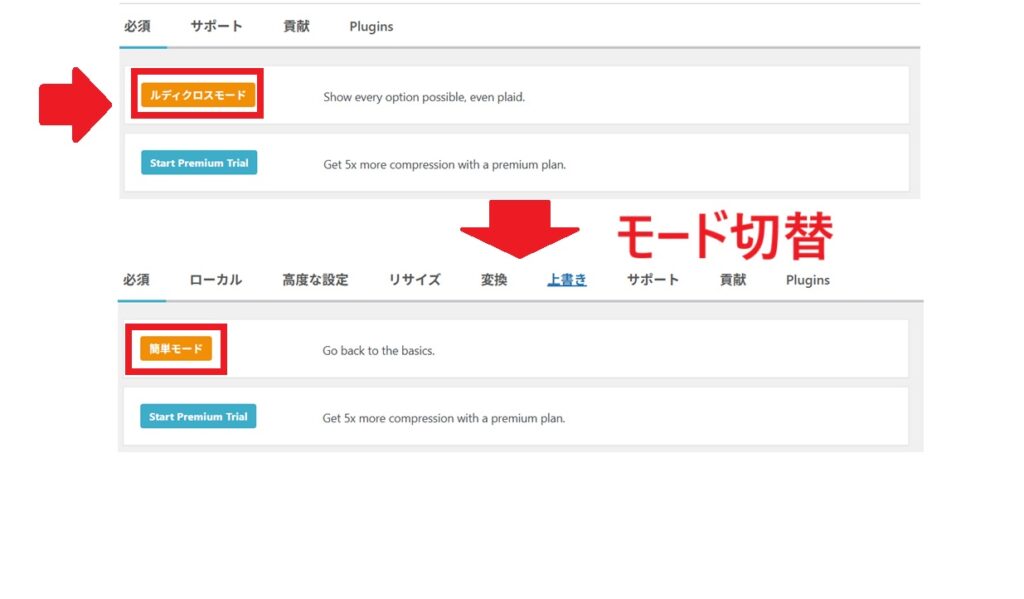Switch to 貢献 tab in upper panel
This screenshot has height=599, width=1024.
[x=296, y=26]
